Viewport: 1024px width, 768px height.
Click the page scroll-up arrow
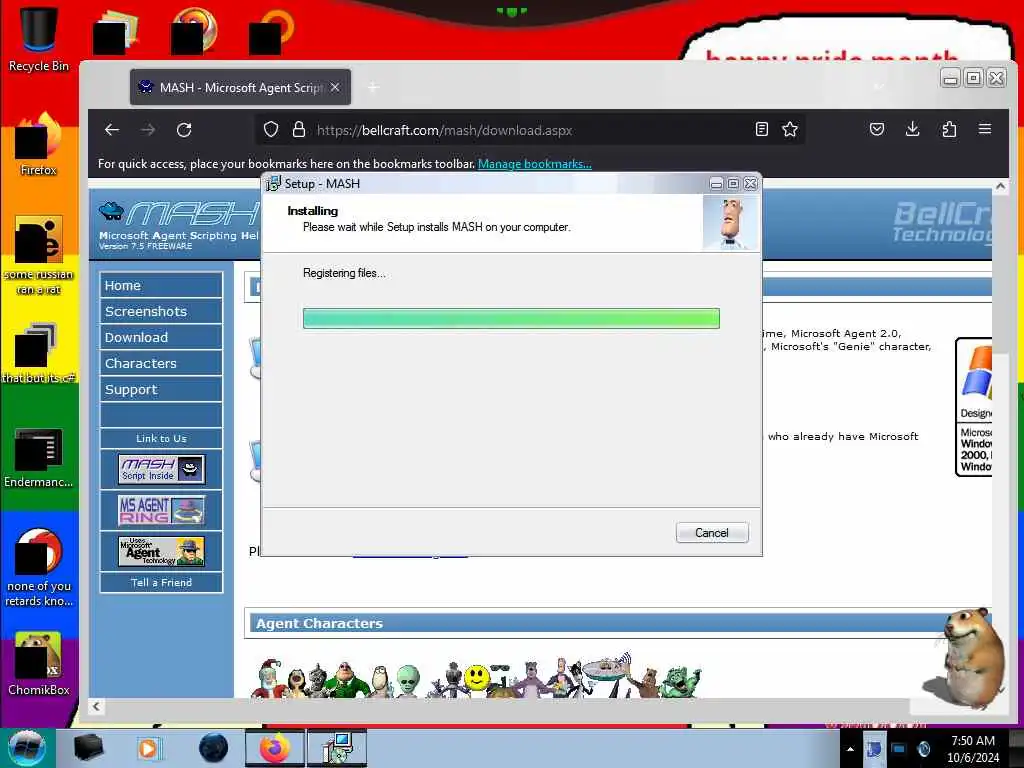tap(1000, 186)
